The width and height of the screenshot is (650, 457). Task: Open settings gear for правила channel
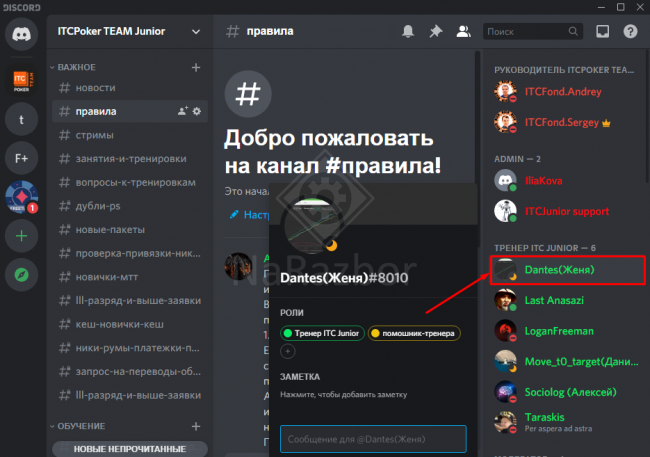point(197,111)
